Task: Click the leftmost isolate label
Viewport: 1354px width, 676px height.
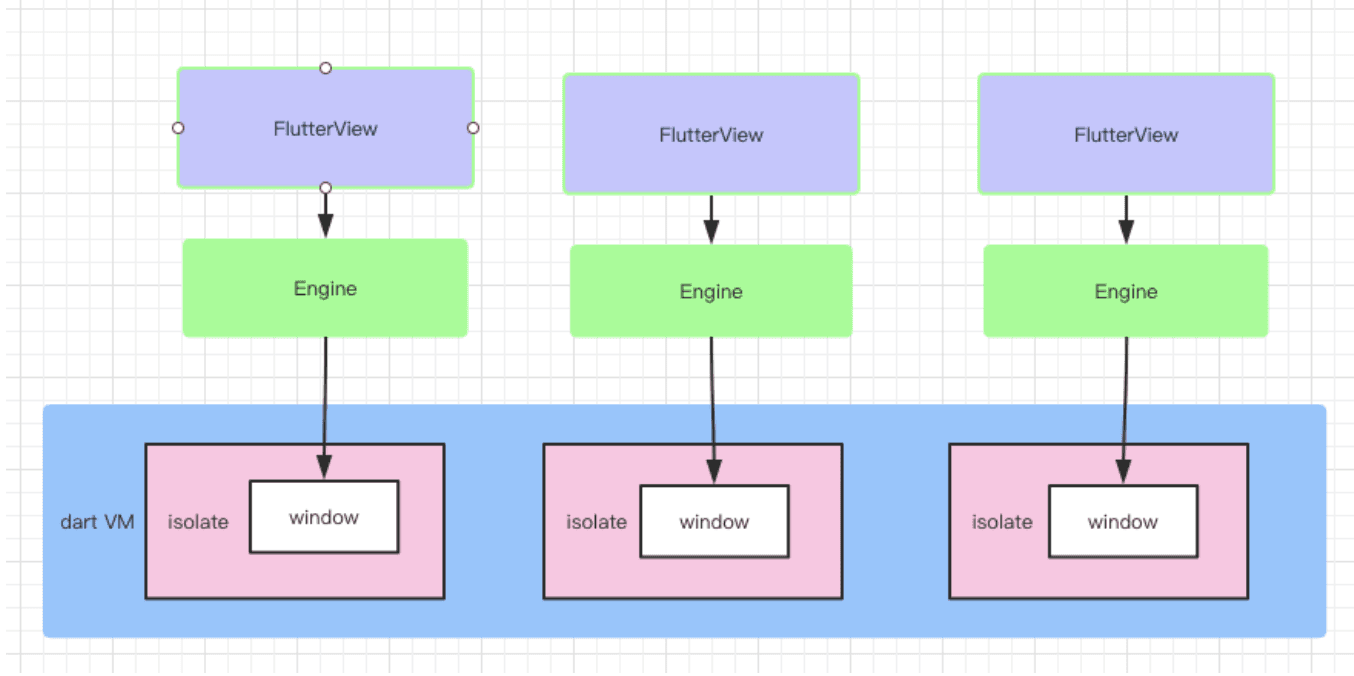Action: tap(198, 521)
